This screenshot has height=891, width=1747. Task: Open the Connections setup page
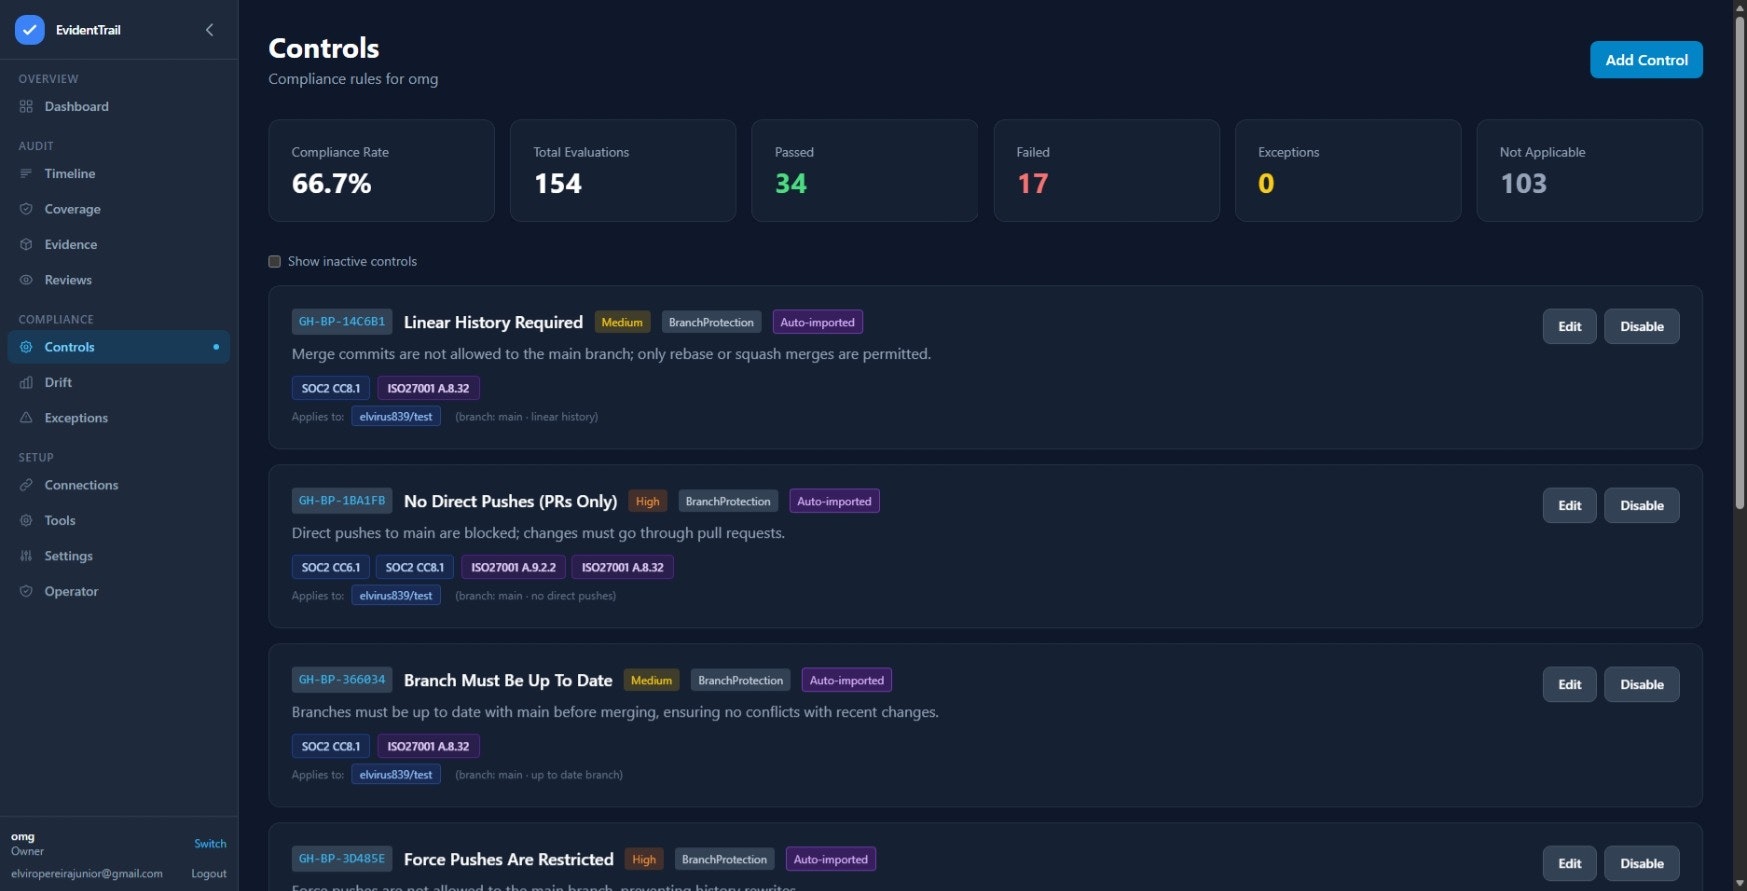pos(119,485)
